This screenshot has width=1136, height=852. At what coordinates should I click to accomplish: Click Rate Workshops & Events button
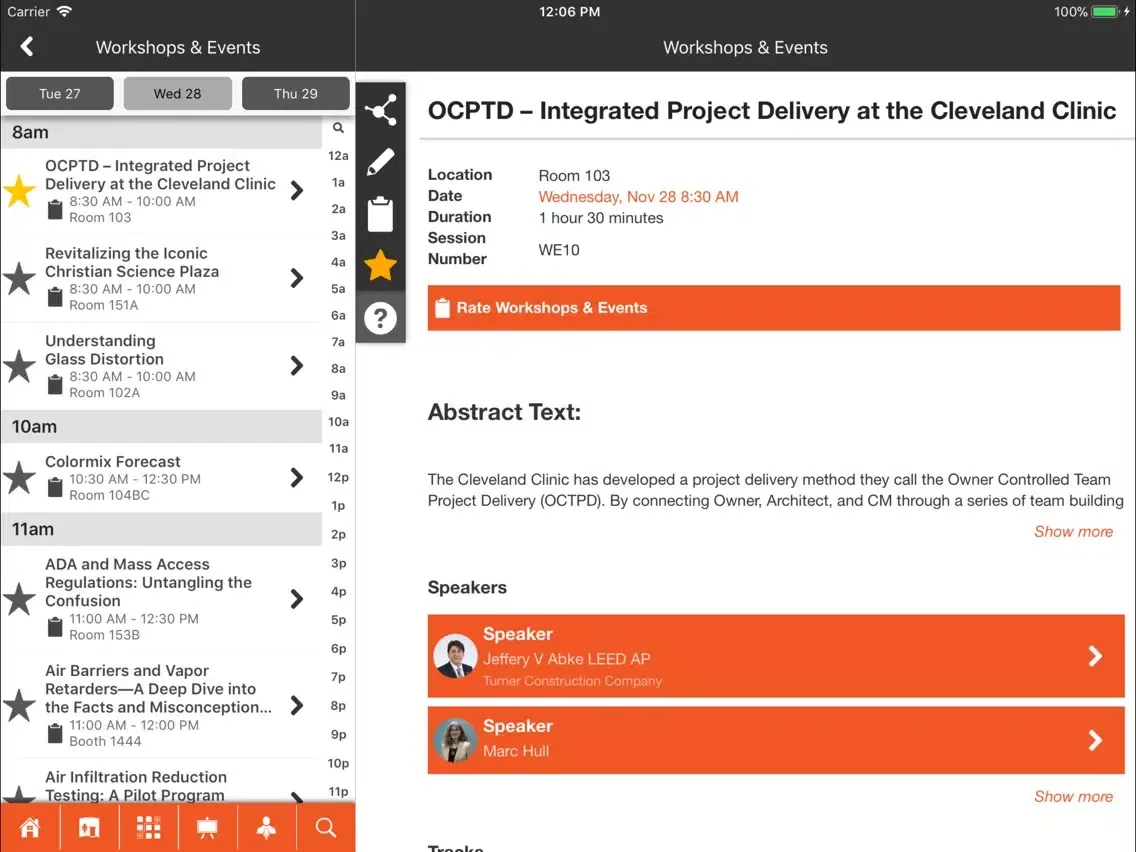click(774, 308)
